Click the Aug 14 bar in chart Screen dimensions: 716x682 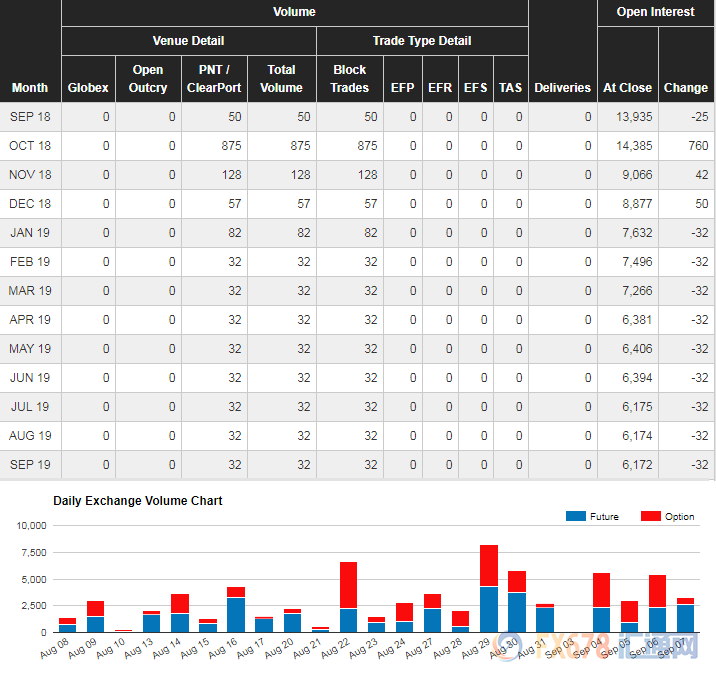180,613
